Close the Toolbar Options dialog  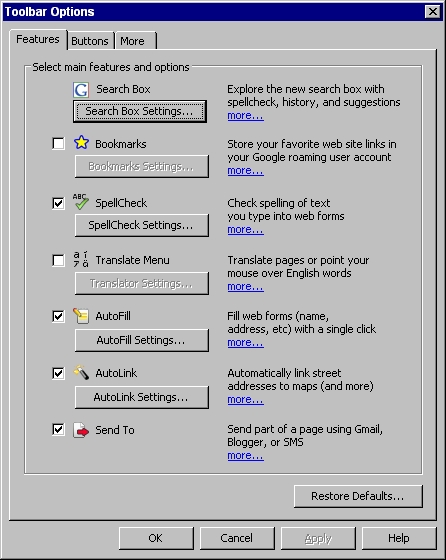(432, 11)
